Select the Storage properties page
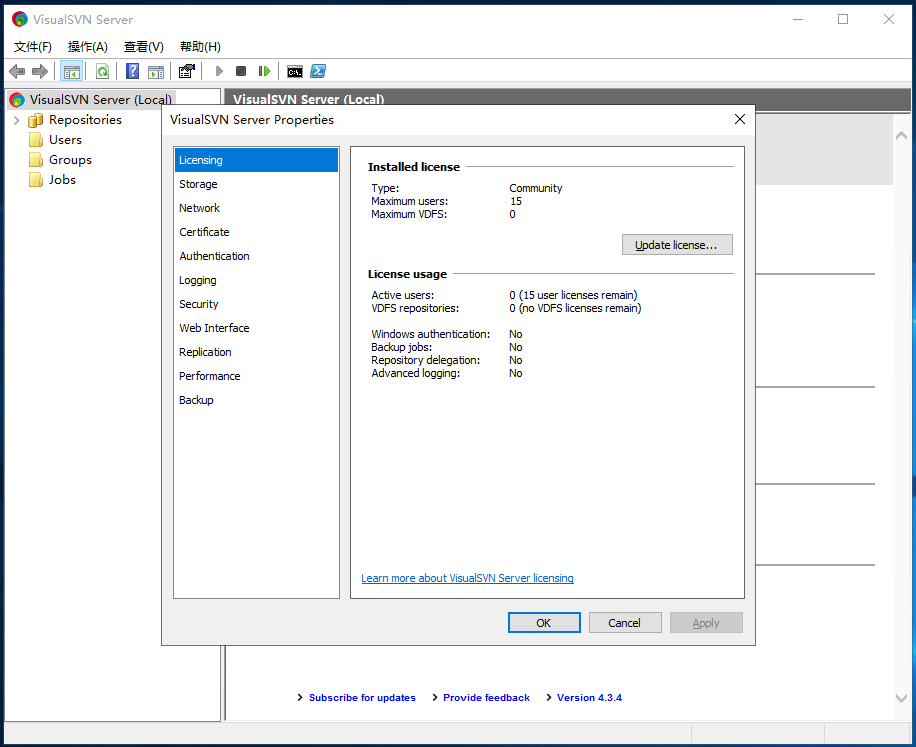This screenshot has height=747, width=916. pyautogui.click(x=256, y=184)
